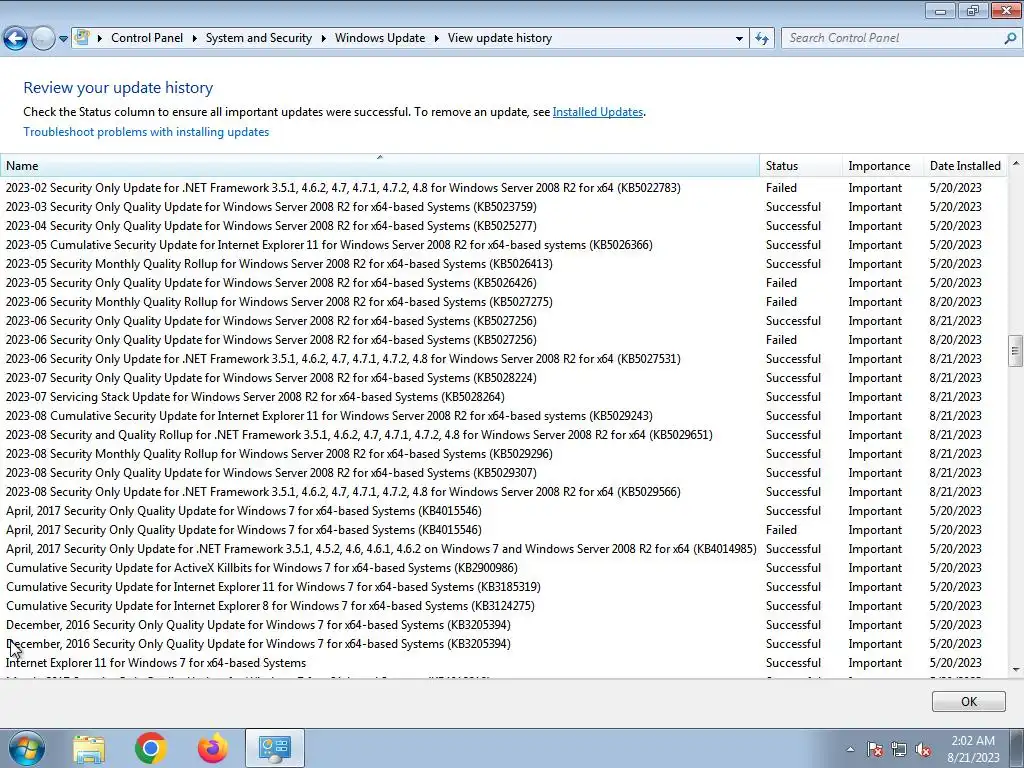Select .NET Rollup KB5029651 row
The width and height of the screenshot is (1024, 768).
pyautogui.click(x=504, y=435)
